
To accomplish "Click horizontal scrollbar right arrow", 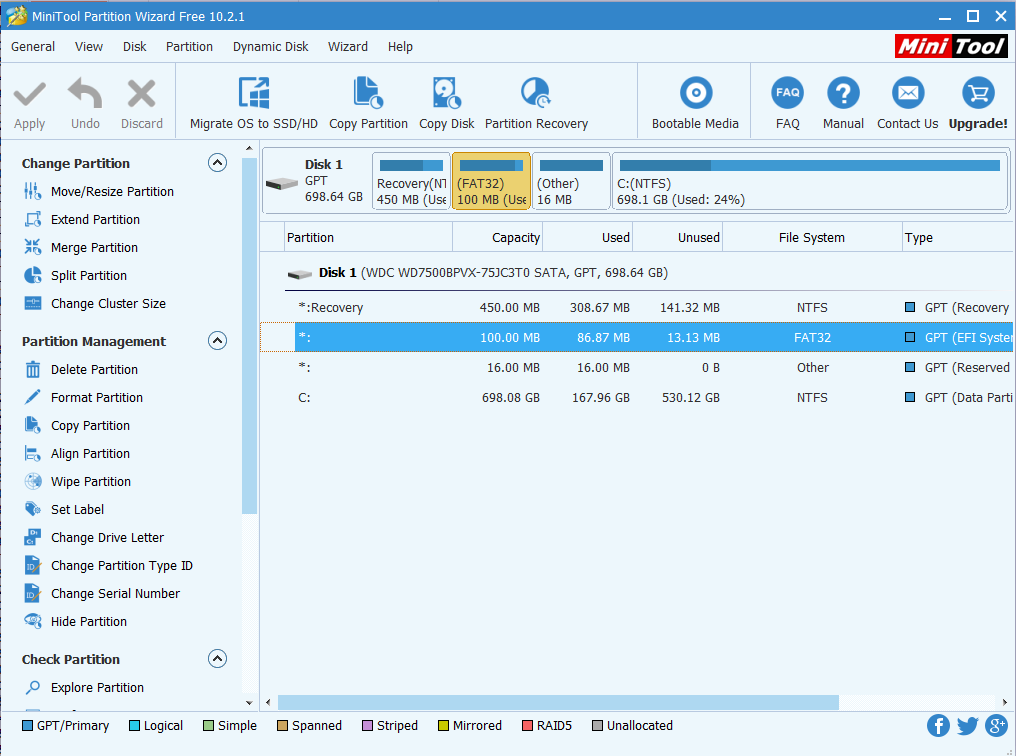I will click(x=1004, y=702).
